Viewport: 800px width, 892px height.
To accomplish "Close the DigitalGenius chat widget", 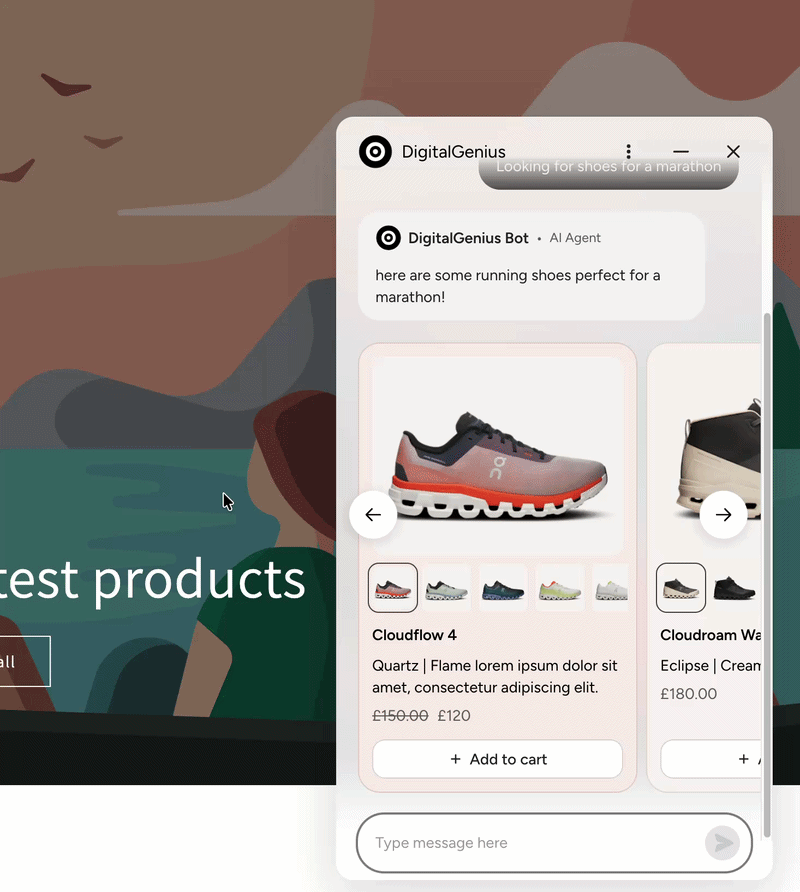I will click(733, 151).
